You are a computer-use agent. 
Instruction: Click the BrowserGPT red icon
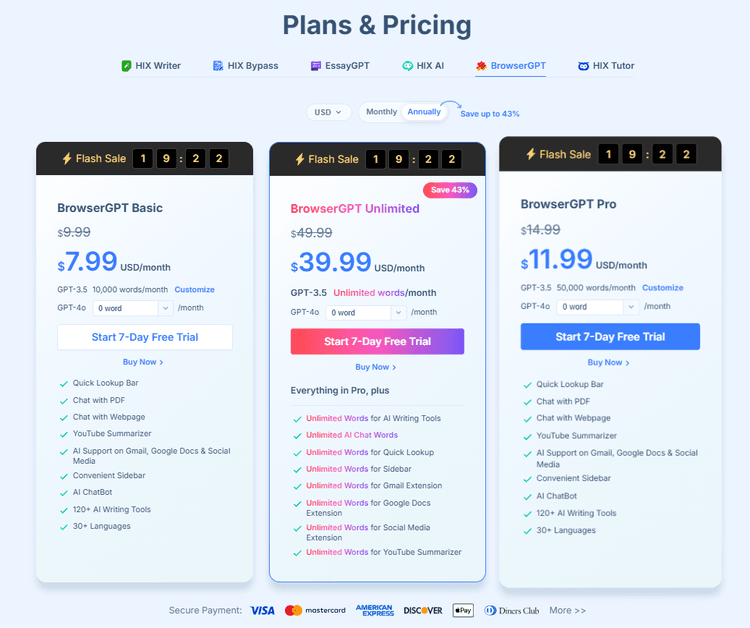tap(481, 66)
